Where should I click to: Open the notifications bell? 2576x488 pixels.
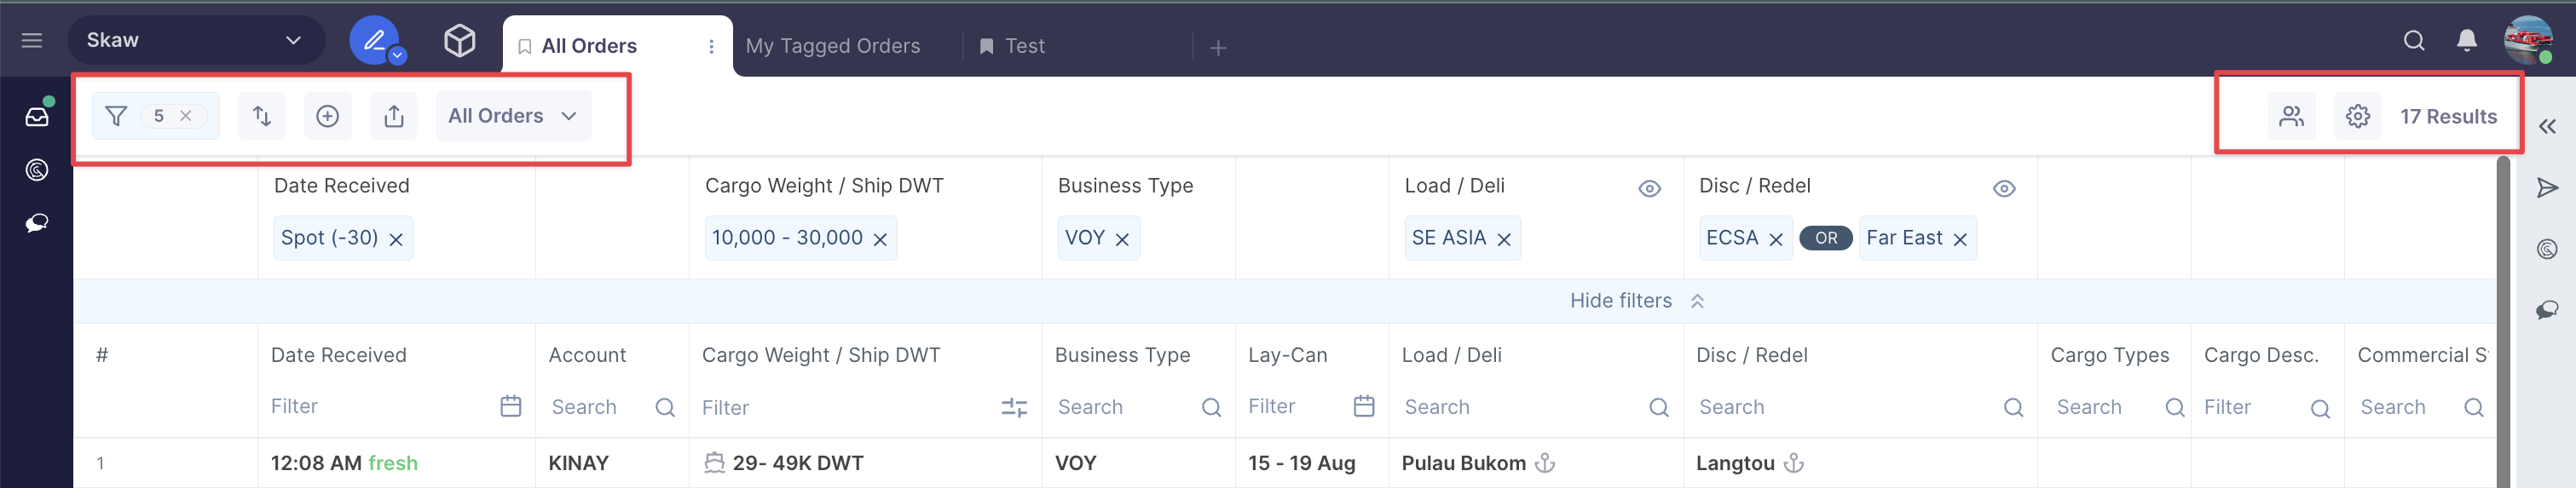2466,40
